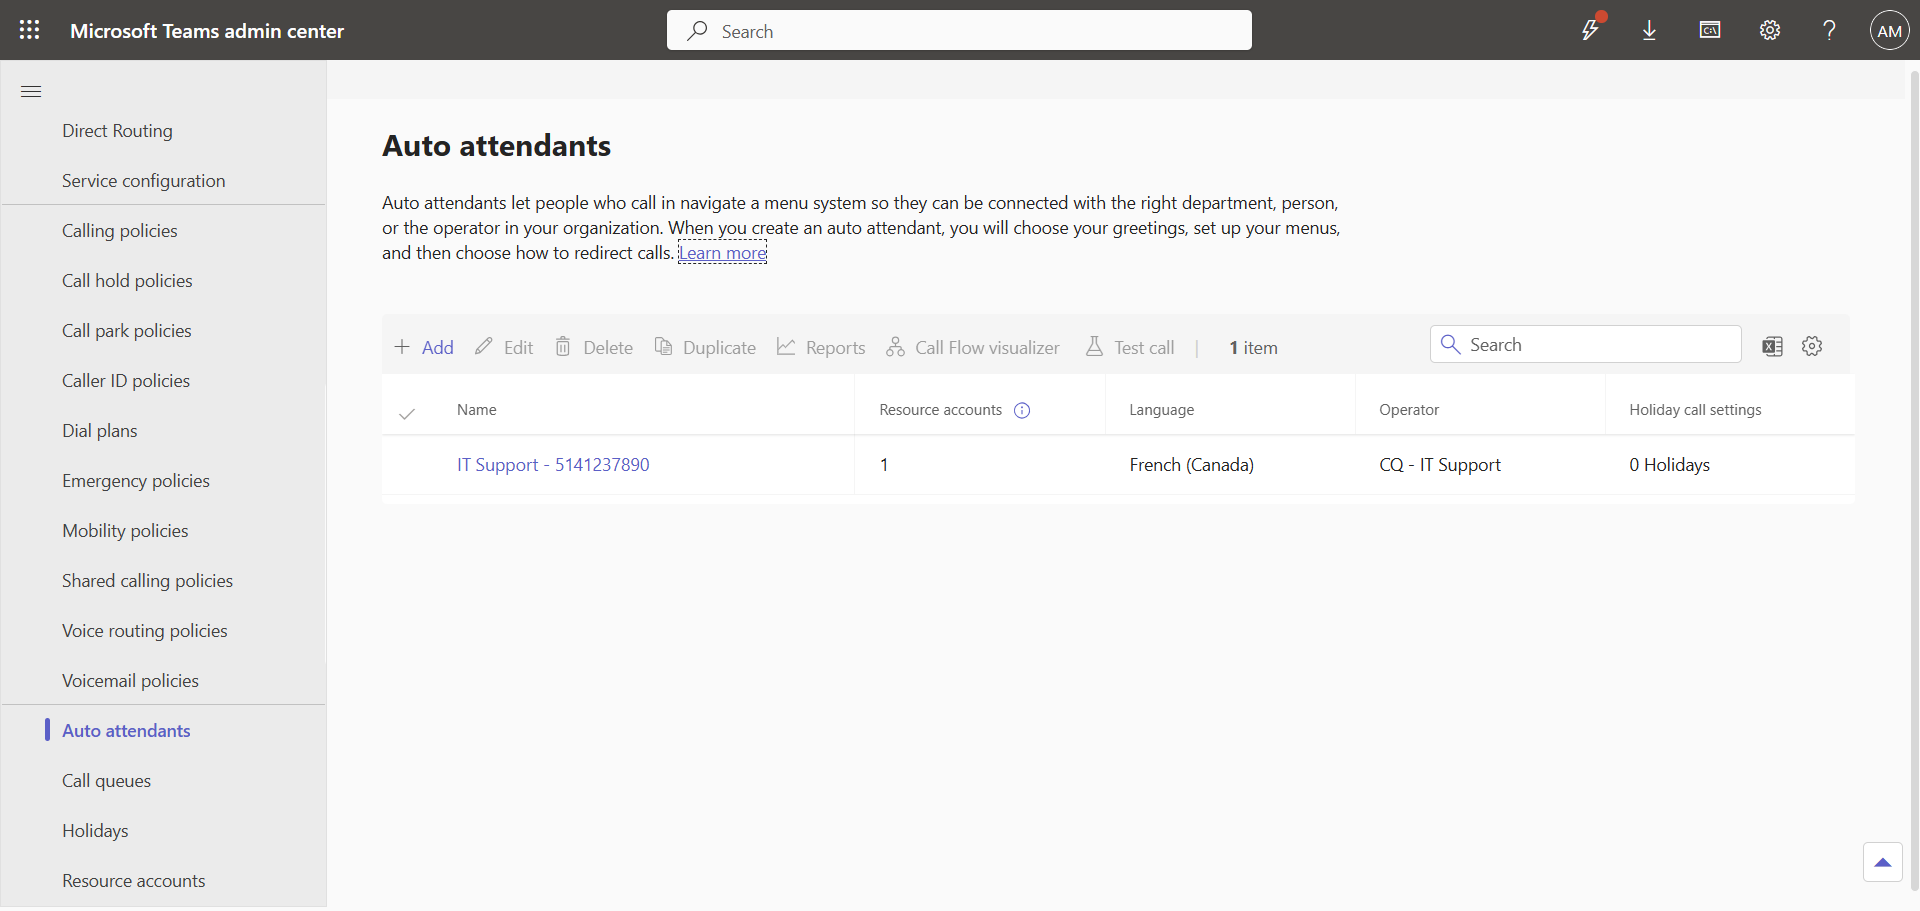Collapse the navigation hamburger menu
This screenshot has height=911, width=1920.
tap(31, 92)
